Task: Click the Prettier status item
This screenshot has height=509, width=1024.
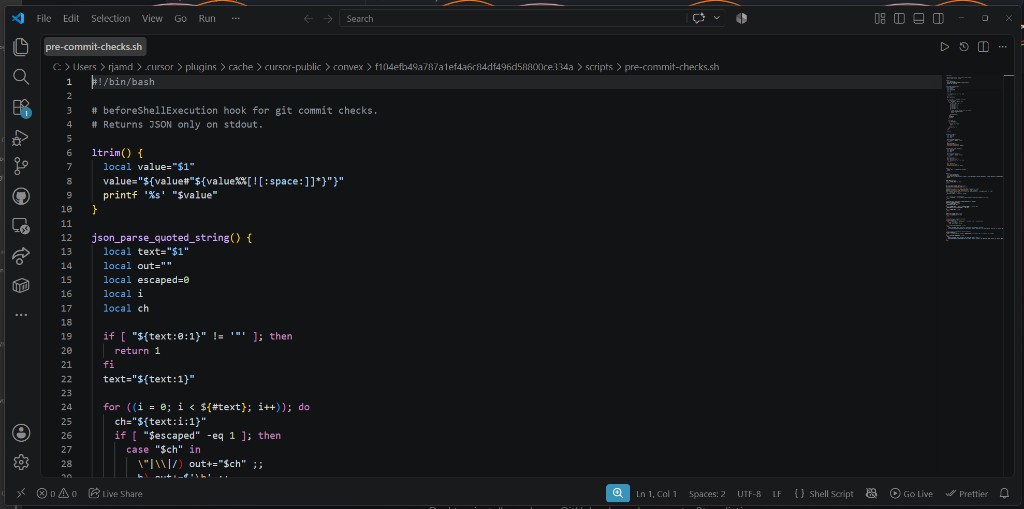Action: (967, 493)
